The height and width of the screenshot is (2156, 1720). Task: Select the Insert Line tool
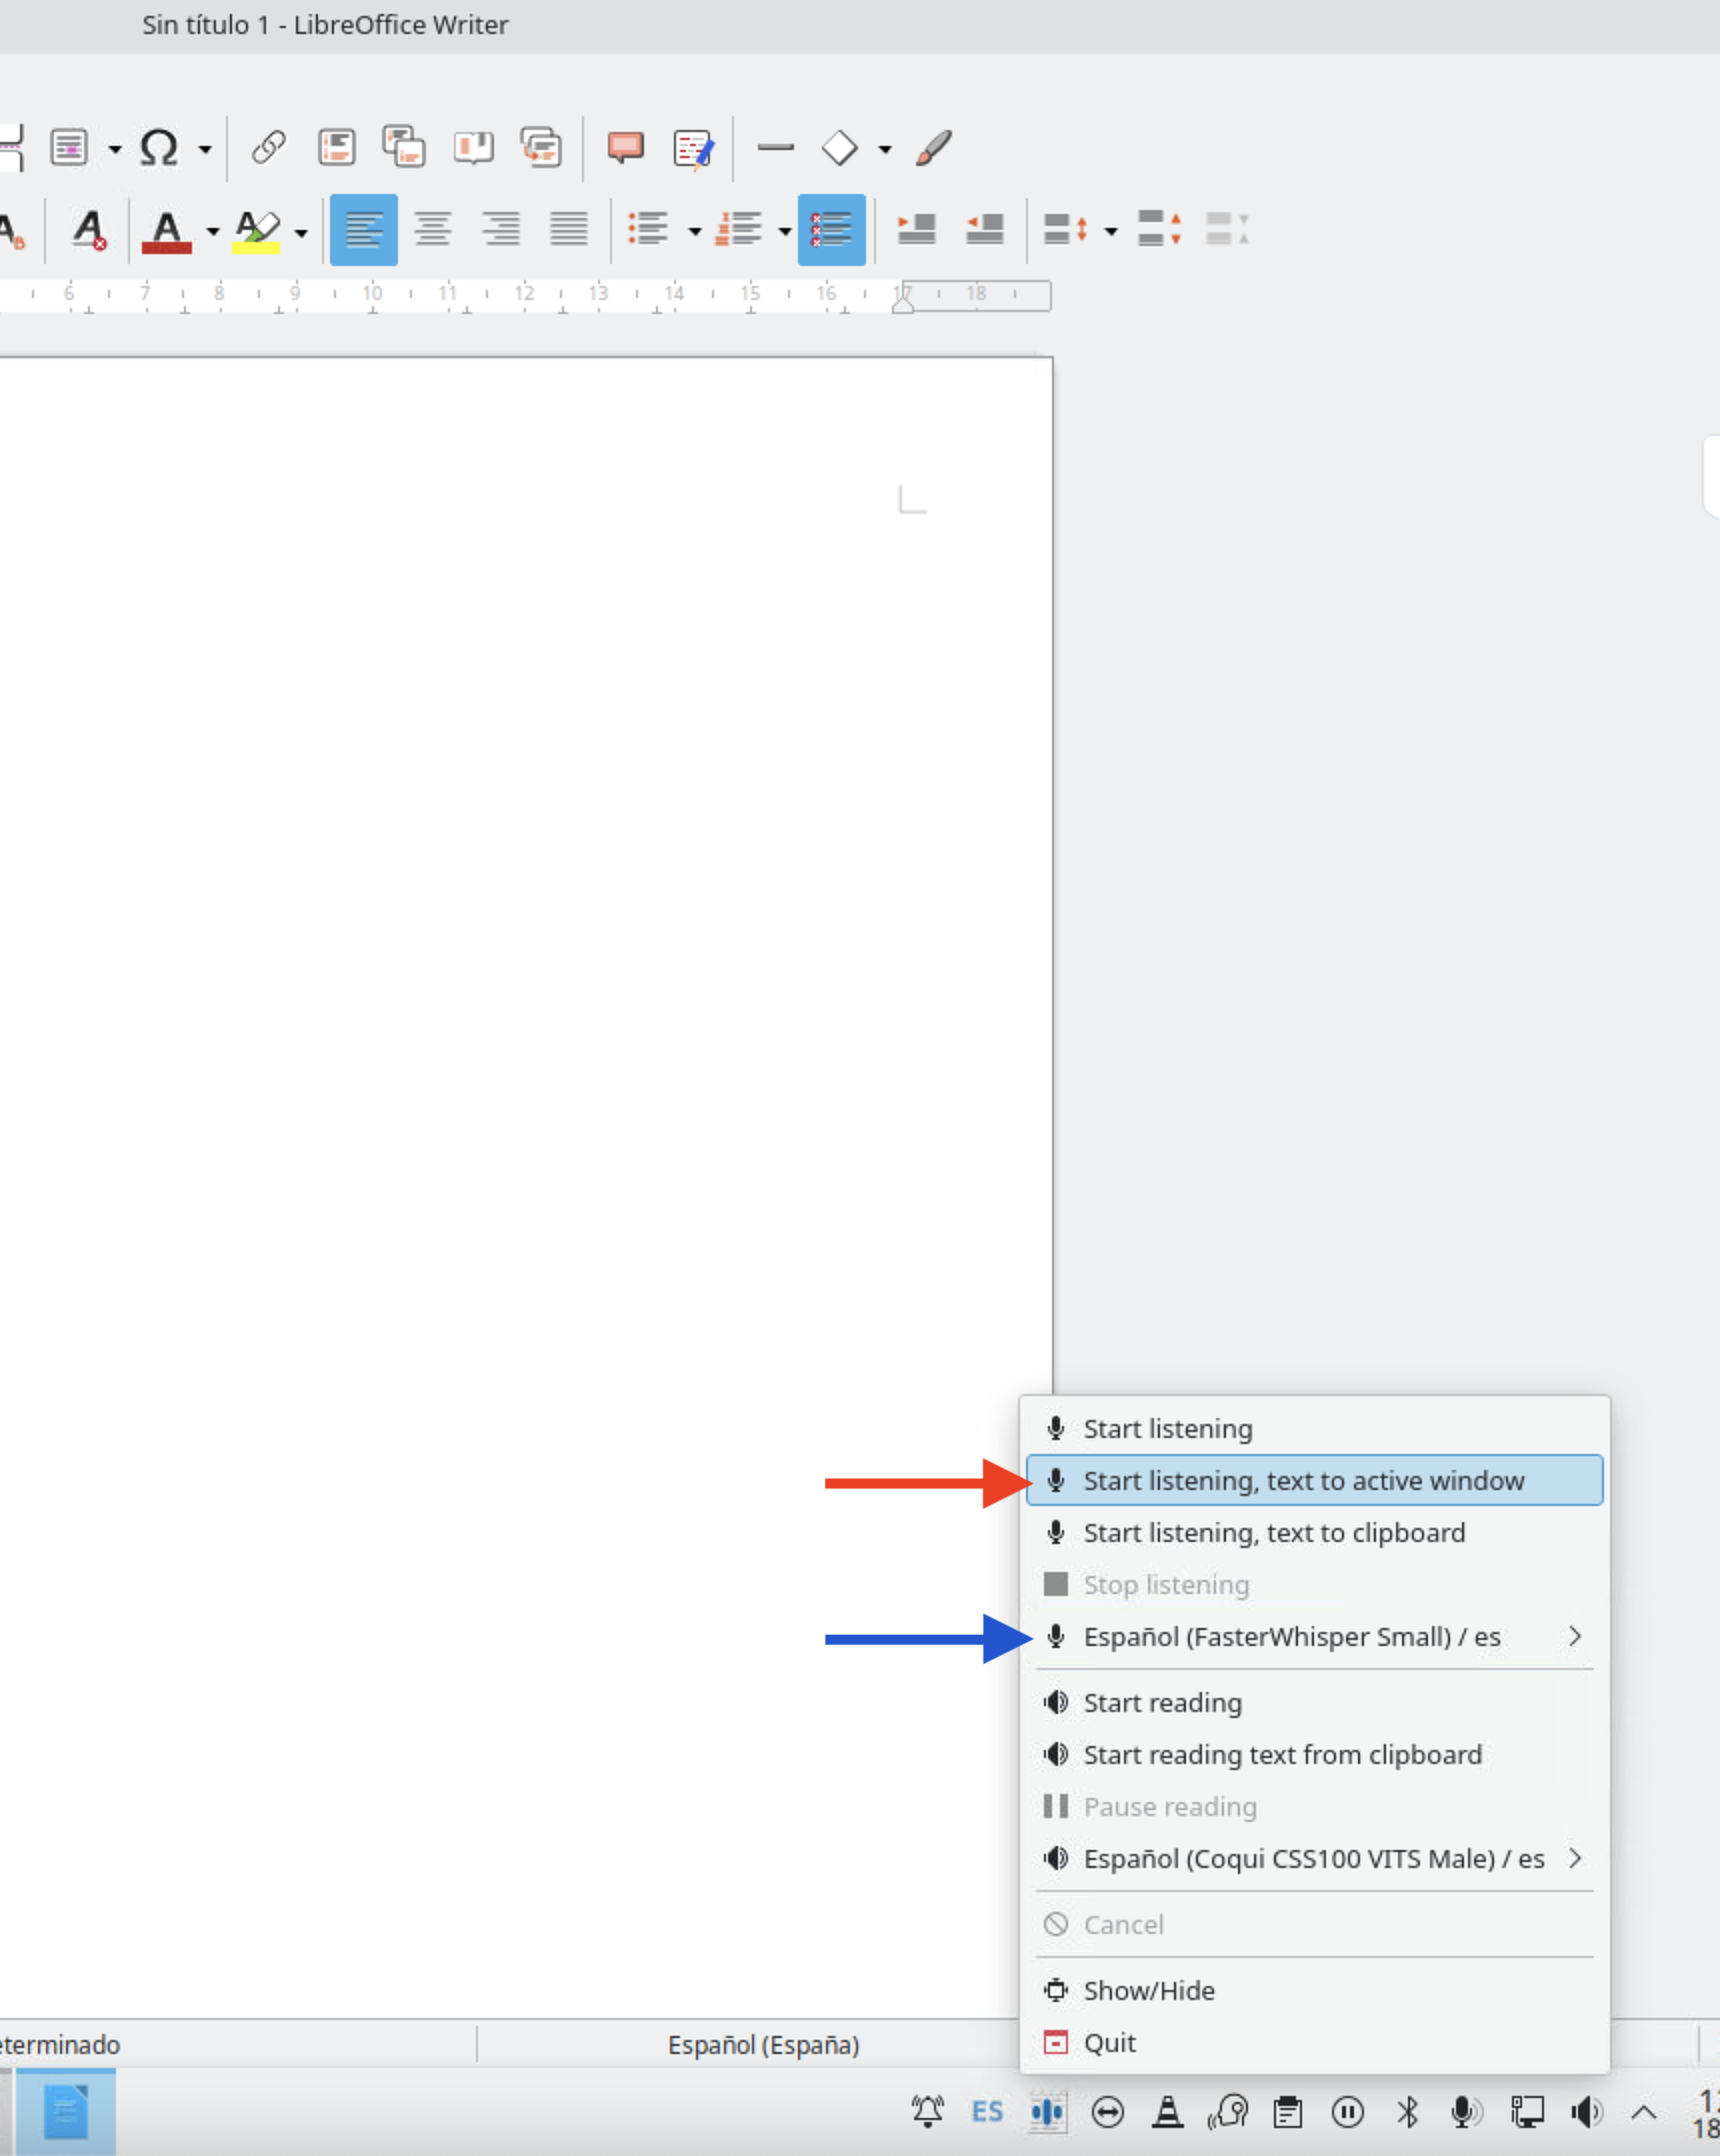click(775, 148)
